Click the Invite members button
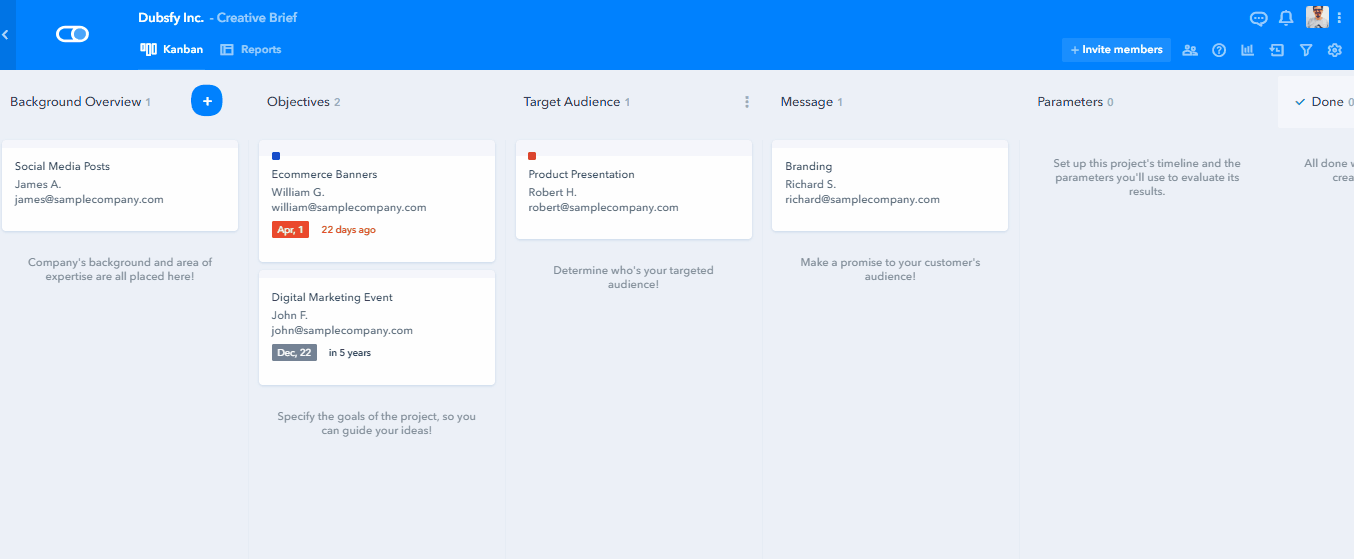Image resolution: width=1354 pixels, height=559 pixels. pyautogui.click(x=1116, y=49)
